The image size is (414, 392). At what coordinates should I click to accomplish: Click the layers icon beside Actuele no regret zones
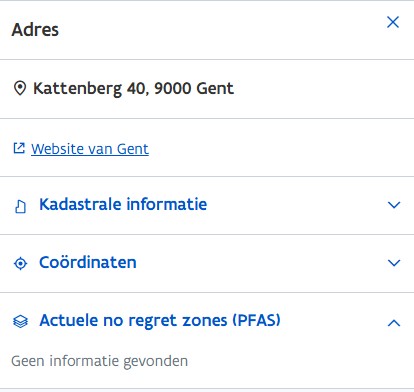click(x=20, y=321)
